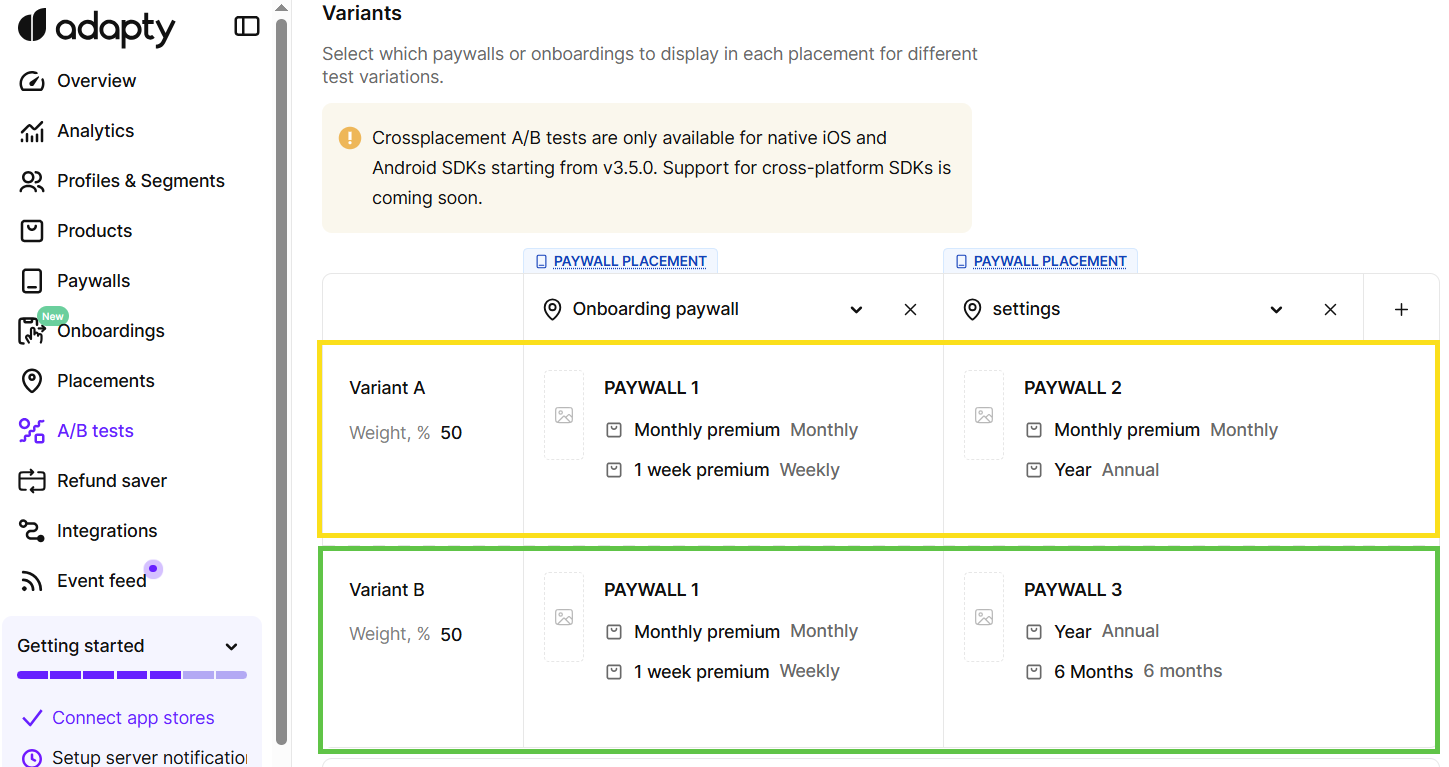Viewport: 1449px width, 767px height.
Task: Add a new placement column with plus
Action: point(1401,310)
